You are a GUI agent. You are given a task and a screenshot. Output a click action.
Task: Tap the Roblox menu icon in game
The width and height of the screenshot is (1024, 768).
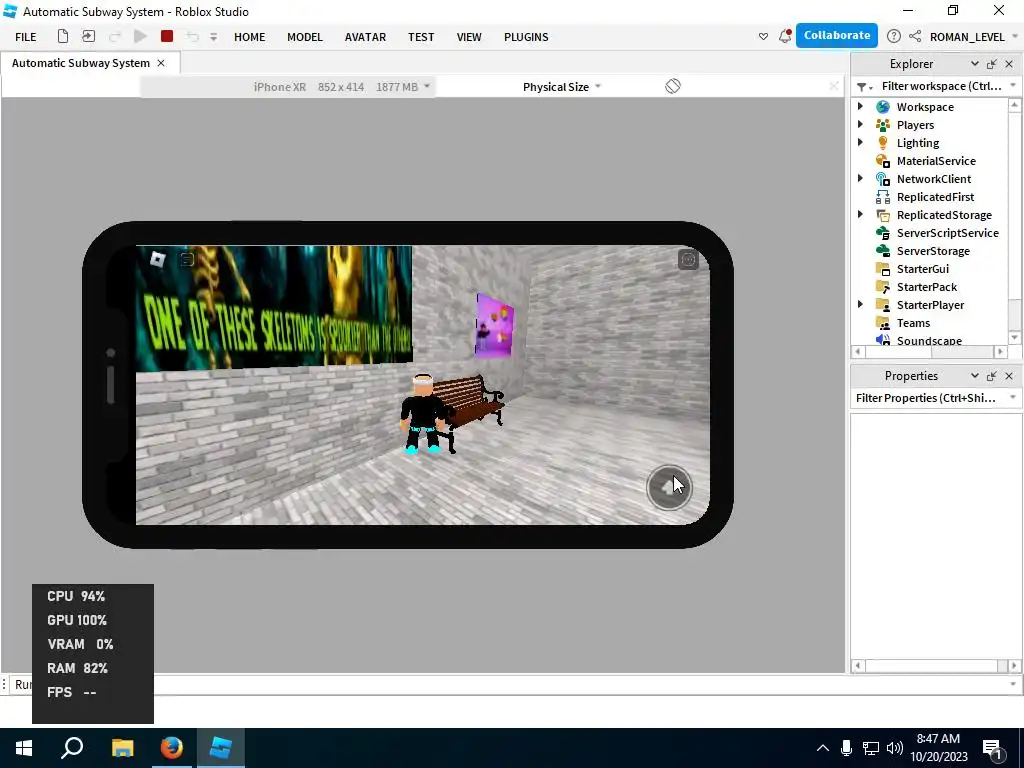157,259
